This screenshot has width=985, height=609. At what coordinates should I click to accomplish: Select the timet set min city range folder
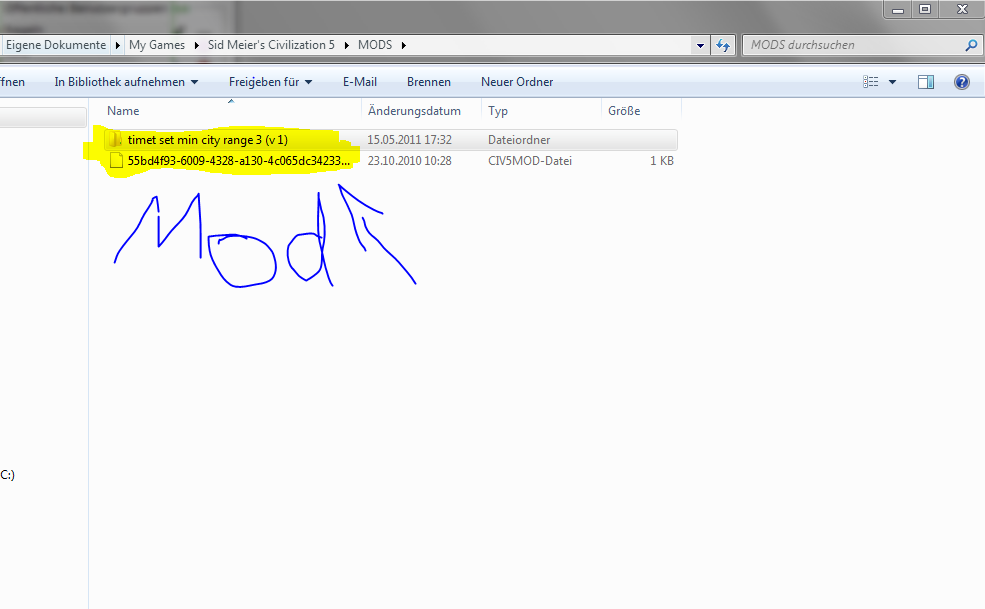coord(207,140)
